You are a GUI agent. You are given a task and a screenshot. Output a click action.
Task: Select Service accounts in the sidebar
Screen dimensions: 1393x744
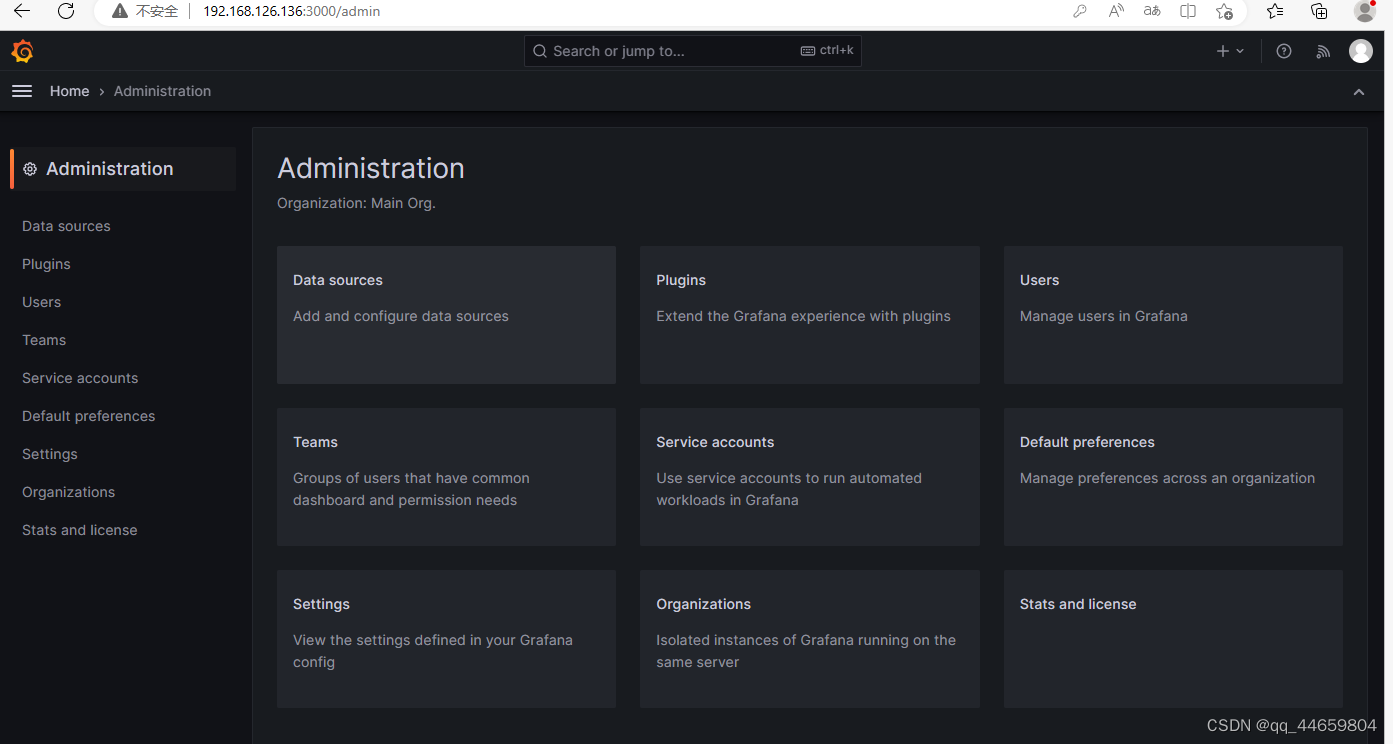[x=80, y=378]
